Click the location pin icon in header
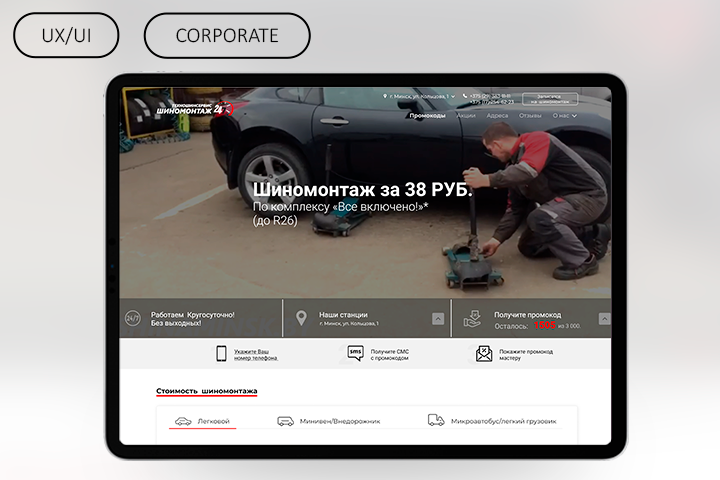 [x=385, y=96]
